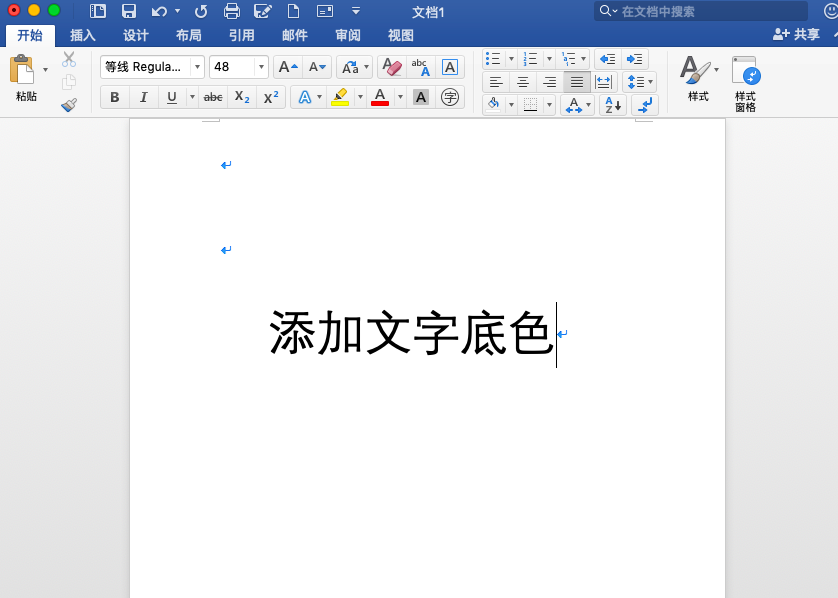The width and height of the screenshot is (838, 598).
Task: Open the underline style dropdown arrow
Action: [192, 97]
